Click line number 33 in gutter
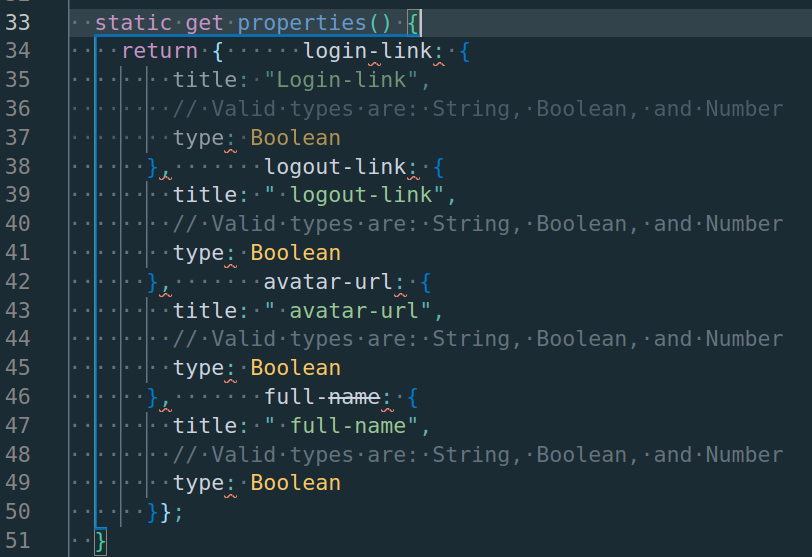 click(x=18, y=23)
